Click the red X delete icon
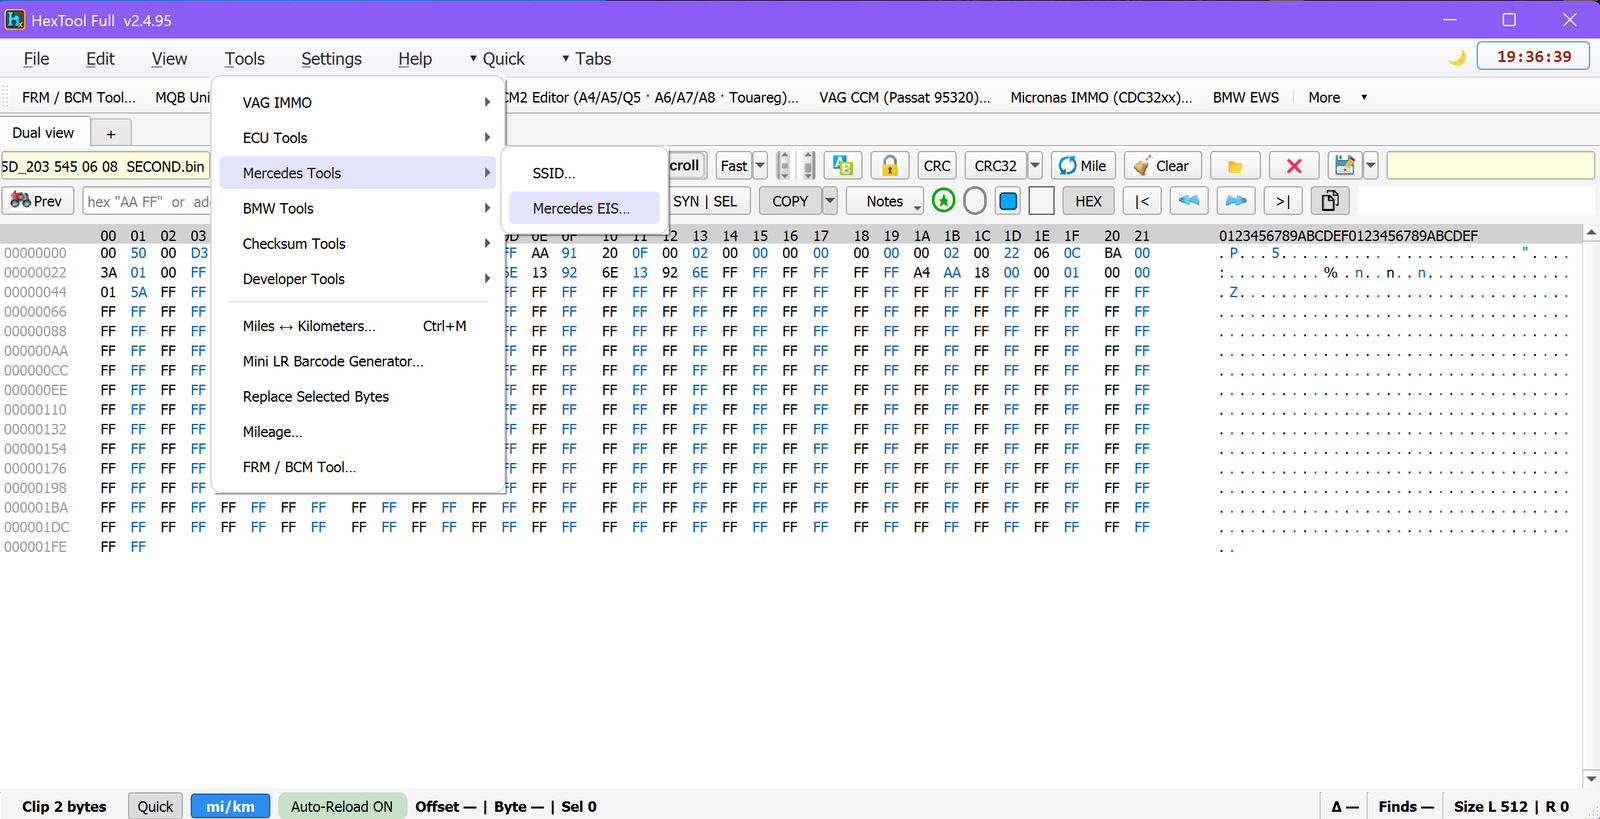1600x819 pixels. point(1294,166)
